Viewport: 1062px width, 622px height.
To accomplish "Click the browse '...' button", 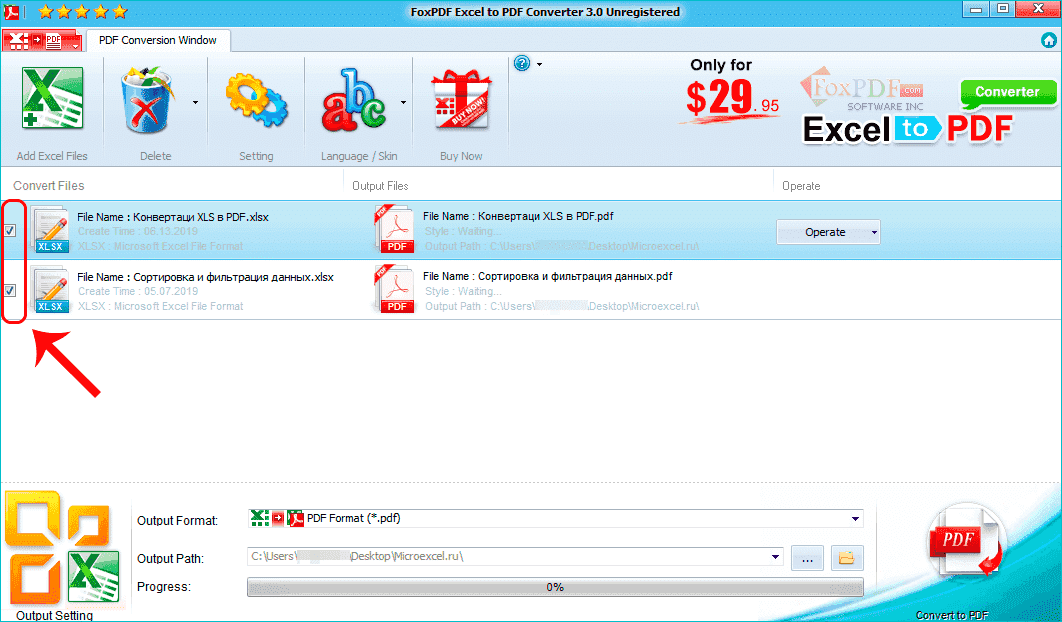I will tap(807, 558).
